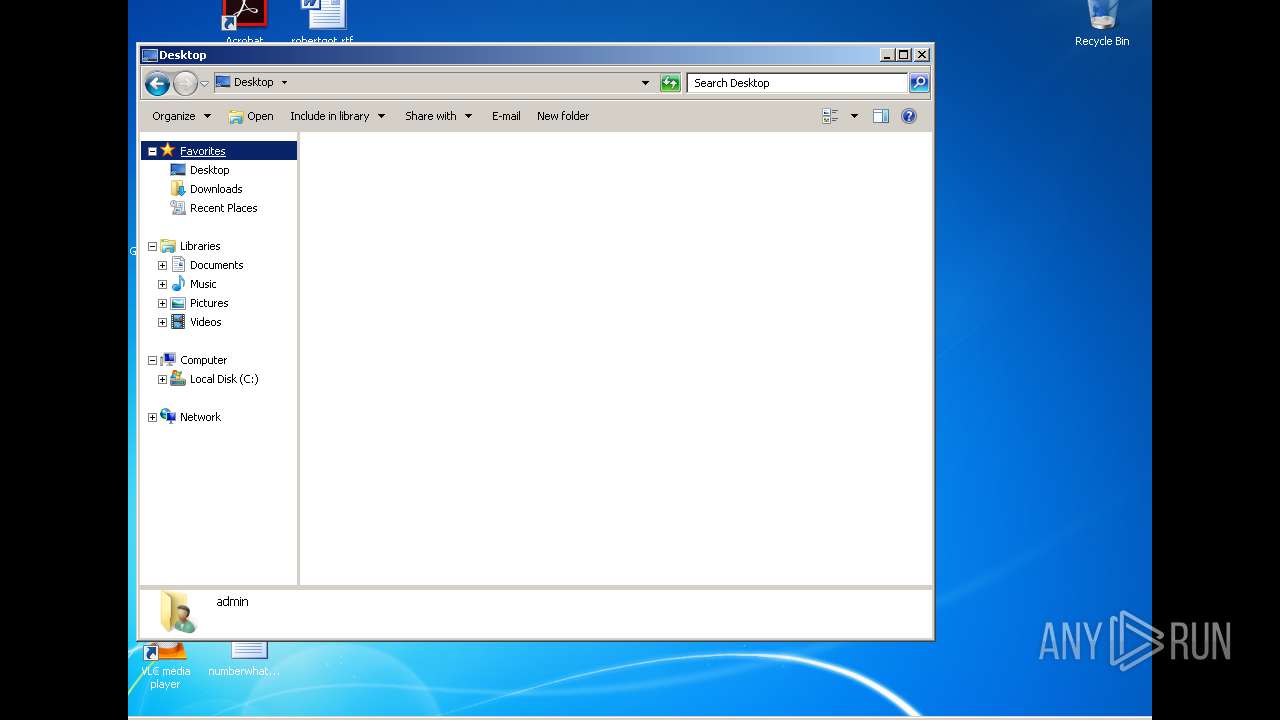Open the Videos library
Viewport: 1280px width, 720px height.
point(206,322)
